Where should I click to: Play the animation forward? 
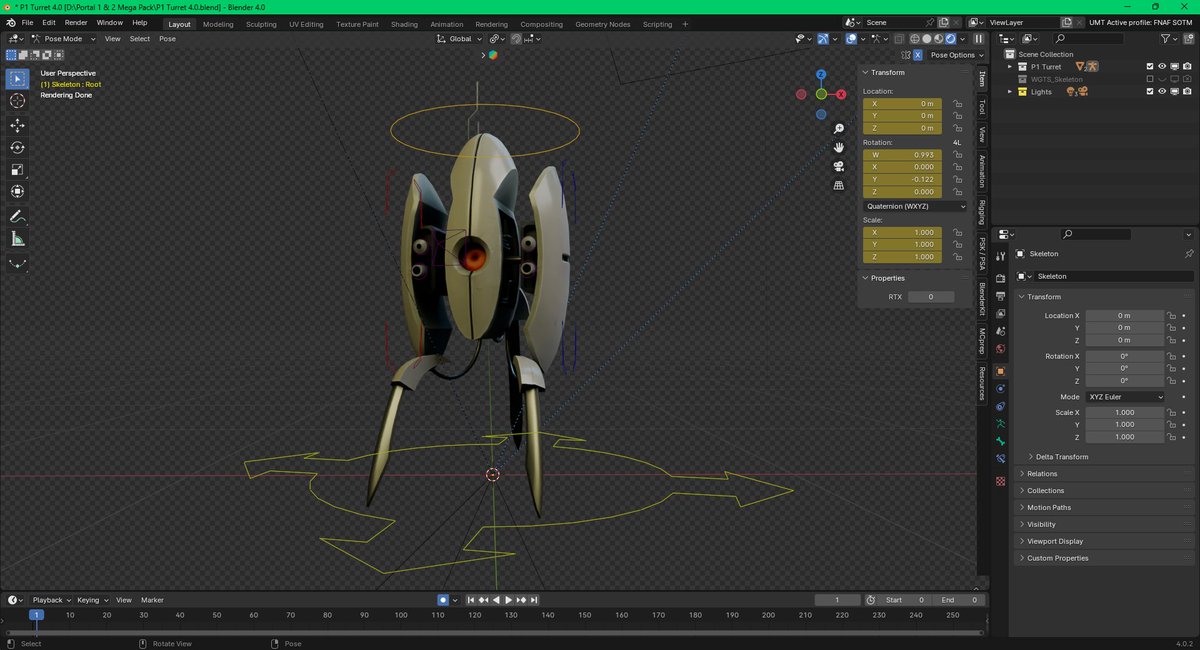click(x=508, y=600)
